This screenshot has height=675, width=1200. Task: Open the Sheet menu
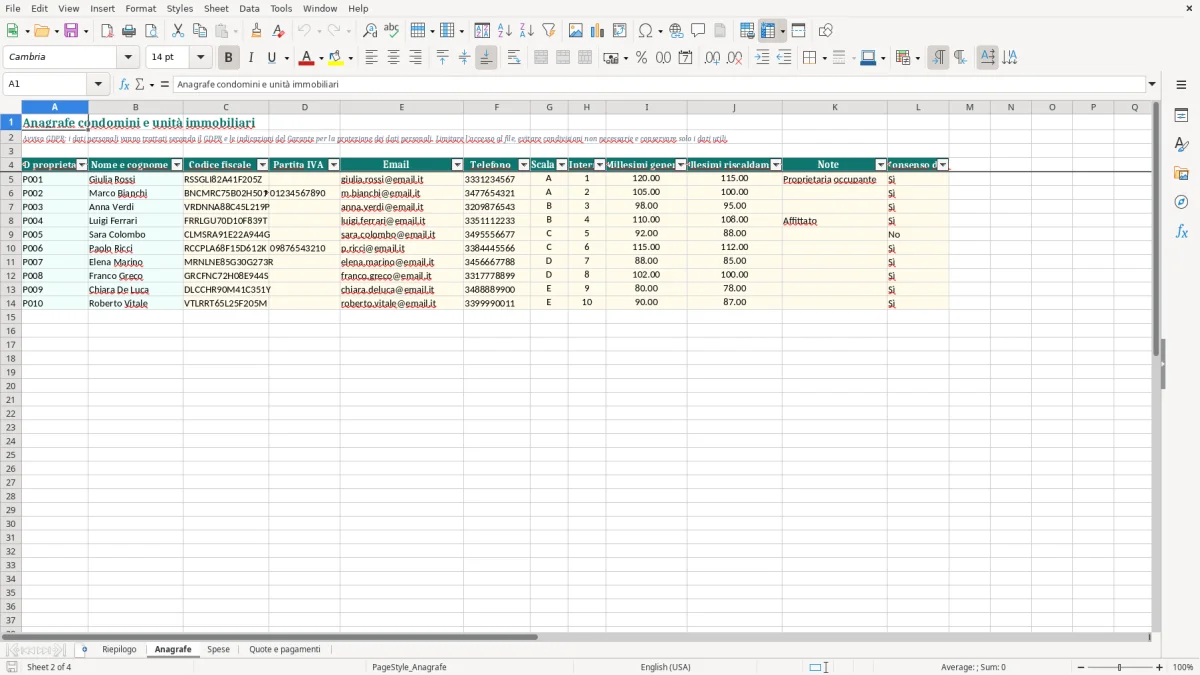[x=216, y=8]
